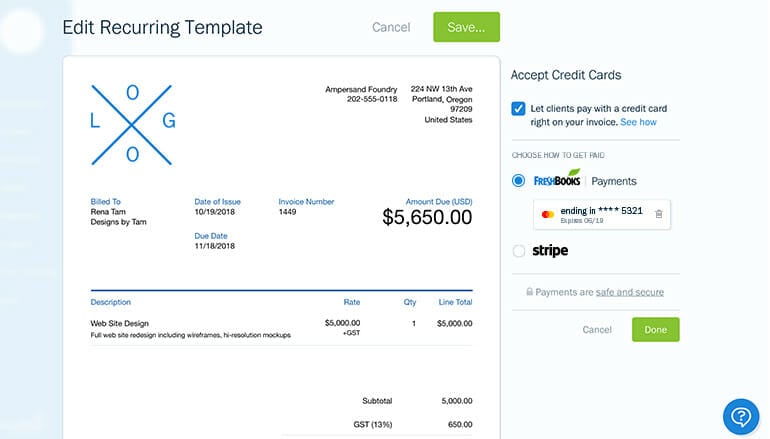Open the See how link
Screen dimensions: 770x439
638,122
